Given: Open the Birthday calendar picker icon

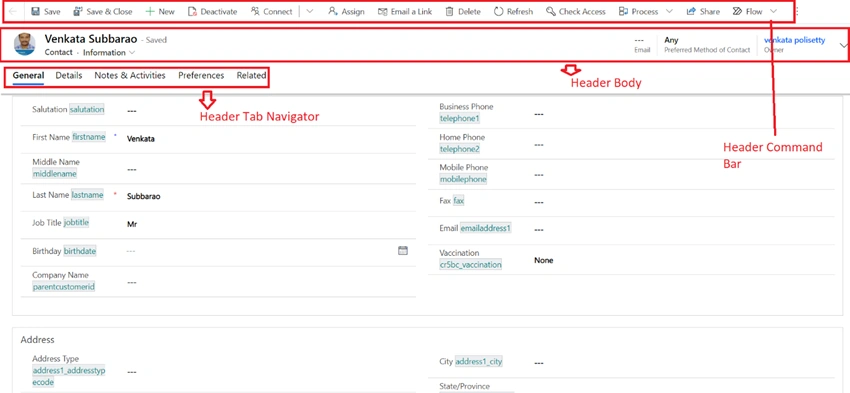Looking at the screenshot, I should click(403, 250).
